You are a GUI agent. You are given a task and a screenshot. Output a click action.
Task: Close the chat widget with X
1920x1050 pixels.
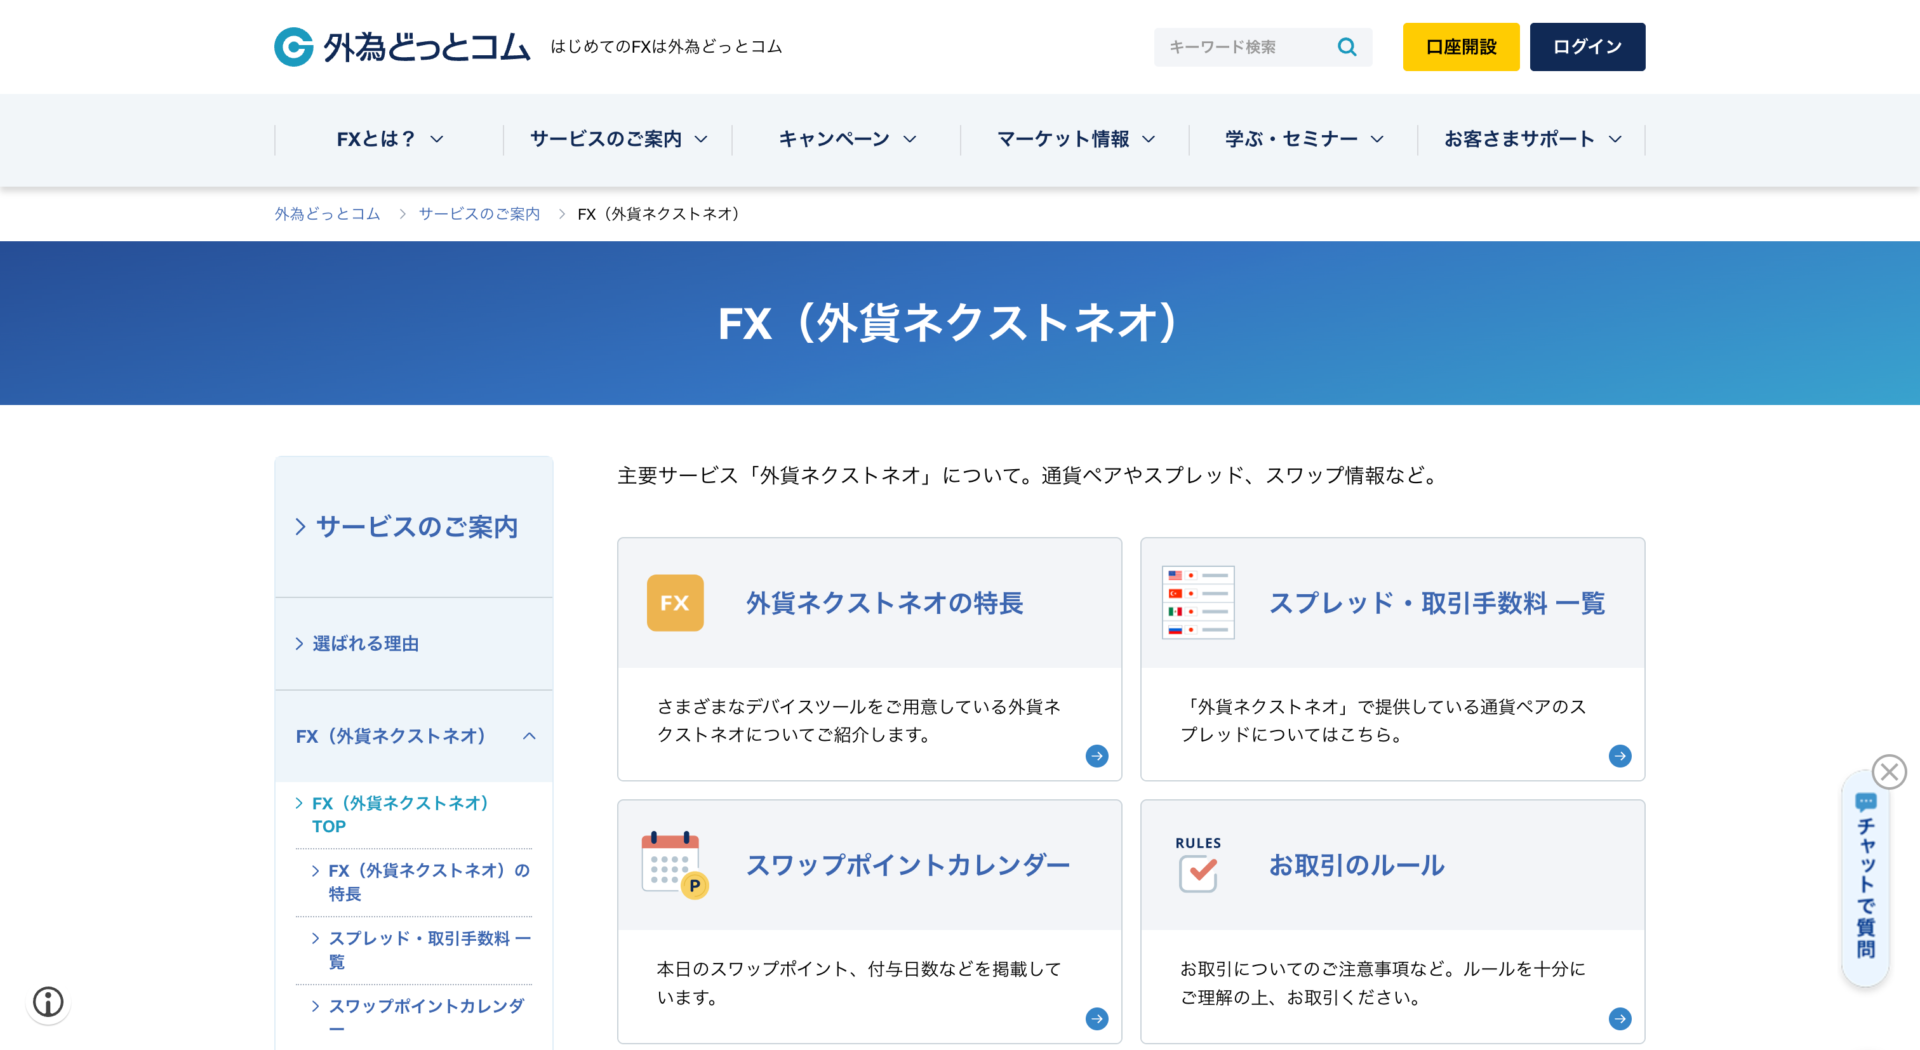pos(1889,772)
